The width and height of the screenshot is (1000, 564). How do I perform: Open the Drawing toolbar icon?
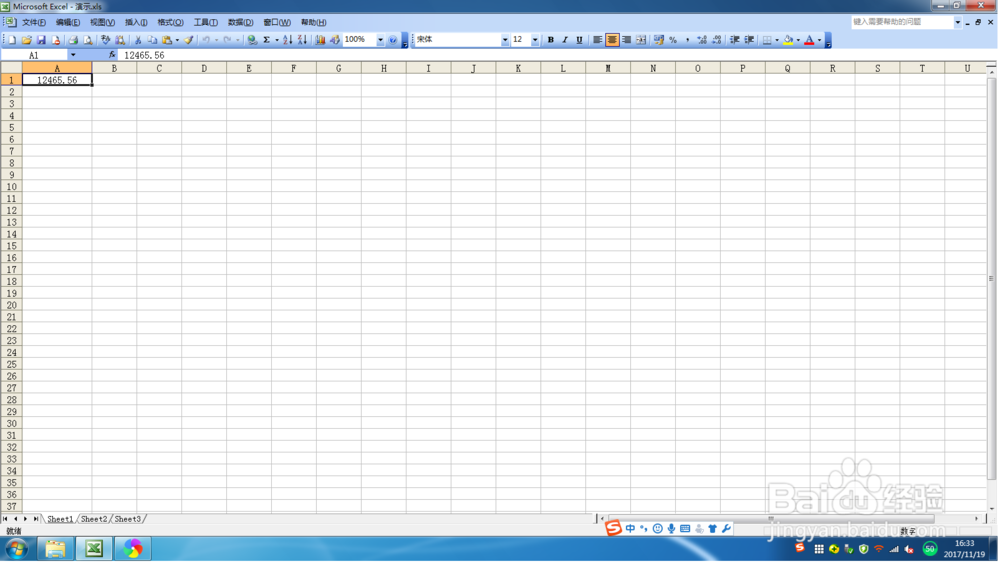click(335, 40)
